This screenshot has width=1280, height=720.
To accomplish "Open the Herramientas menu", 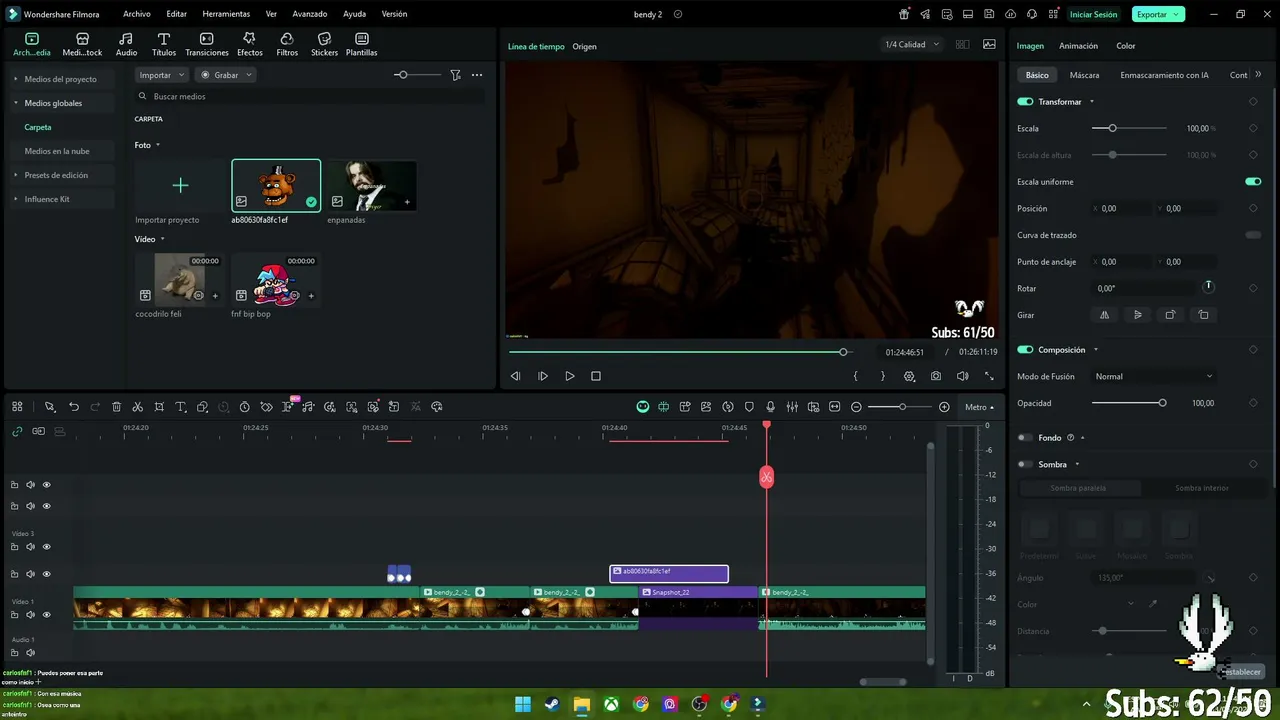I will (226, 14).
